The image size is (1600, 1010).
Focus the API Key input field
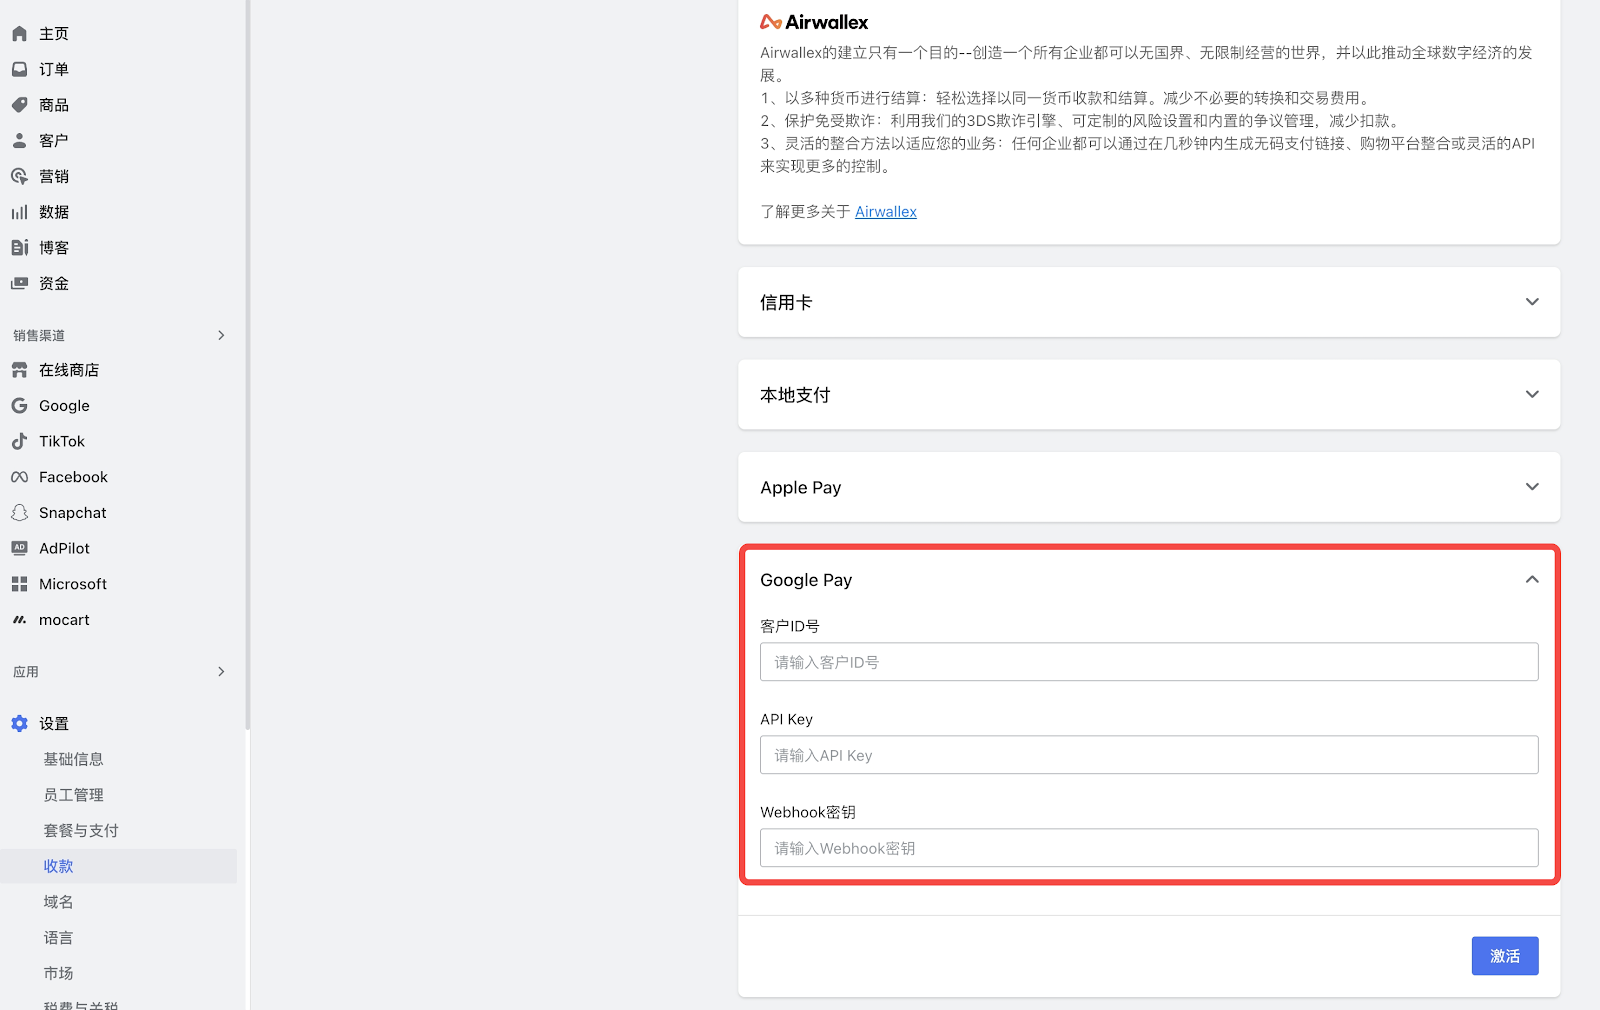1148,755
